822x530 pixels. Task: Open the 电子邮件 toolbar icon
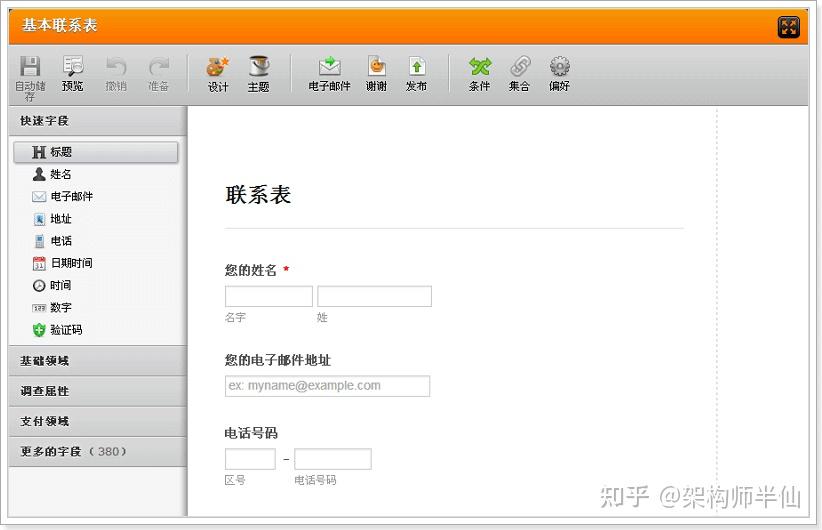tap(330, 67)
